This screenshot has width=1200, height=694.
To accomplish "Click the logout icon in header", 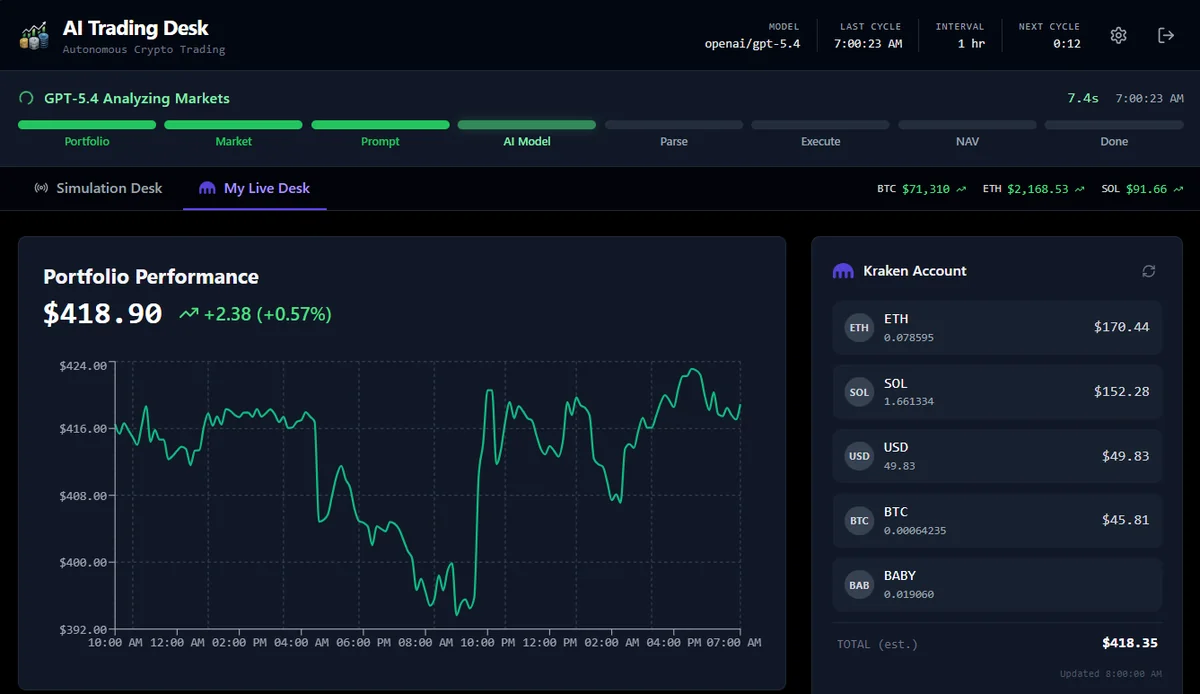I will tap(1166, 35).
